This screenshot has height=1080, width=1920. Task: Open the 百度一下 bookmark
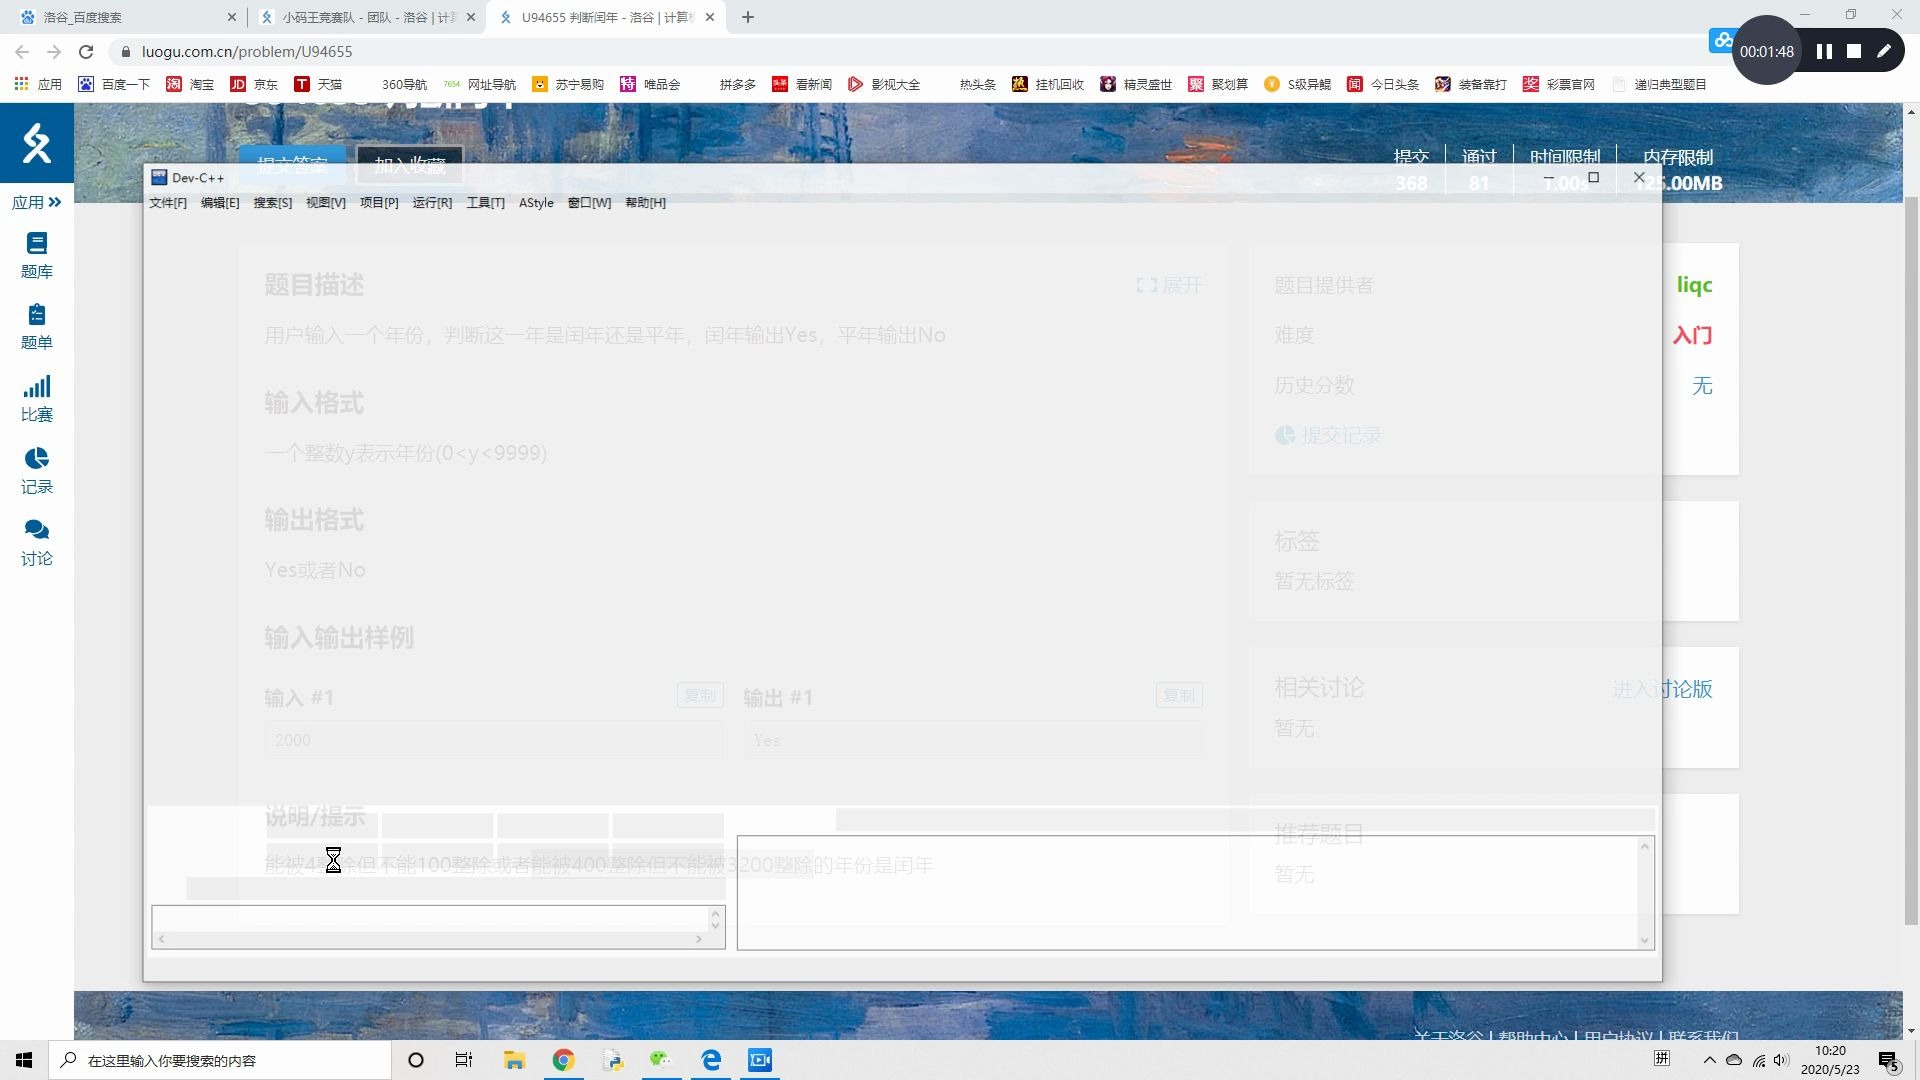pyautogui.click(x=114, y=84)
